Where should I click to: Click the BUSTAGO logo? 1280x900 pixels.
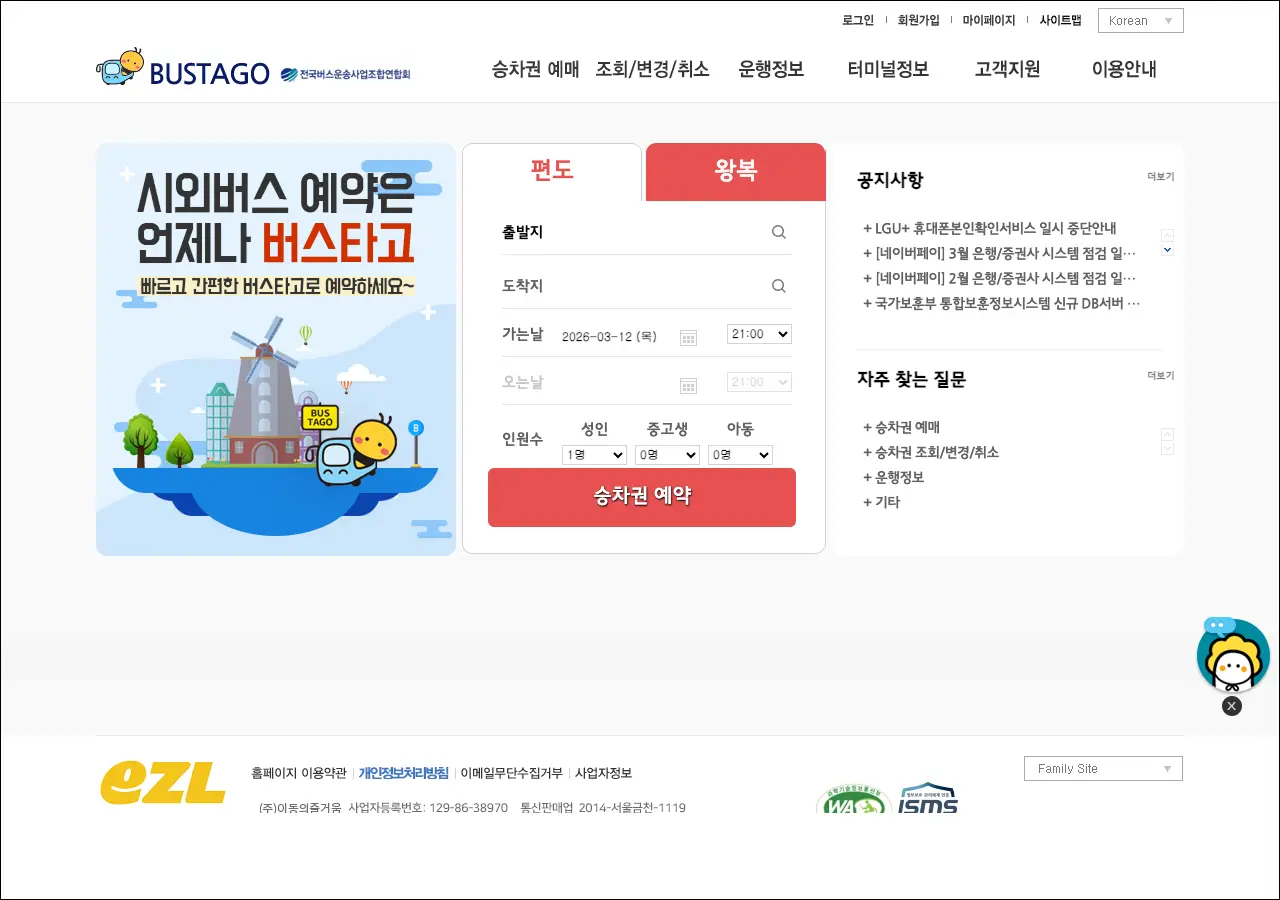[x=184, y=71]
